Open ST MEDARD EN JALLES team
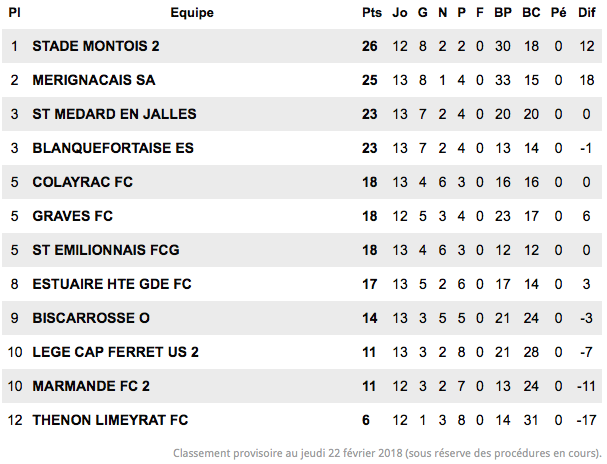The width and height of the screenshot is (607, 464). pos(114,114)
